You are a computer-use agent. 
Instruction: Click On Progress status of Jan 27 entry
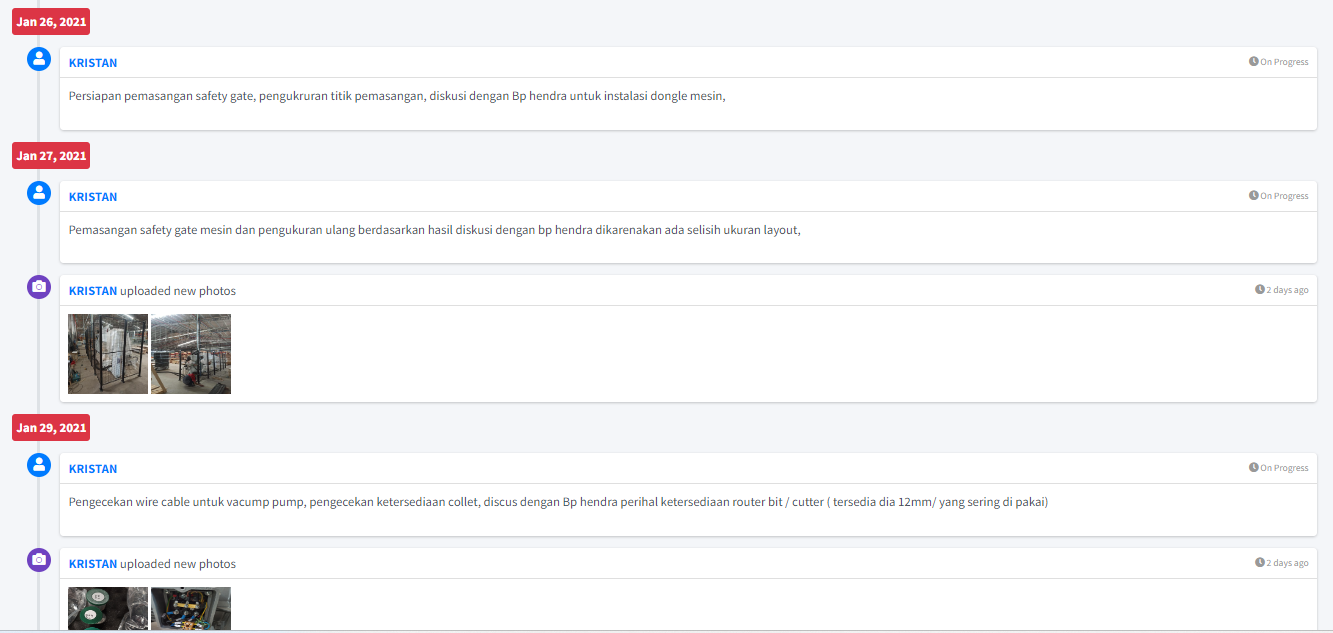(x=1284, y=196)
